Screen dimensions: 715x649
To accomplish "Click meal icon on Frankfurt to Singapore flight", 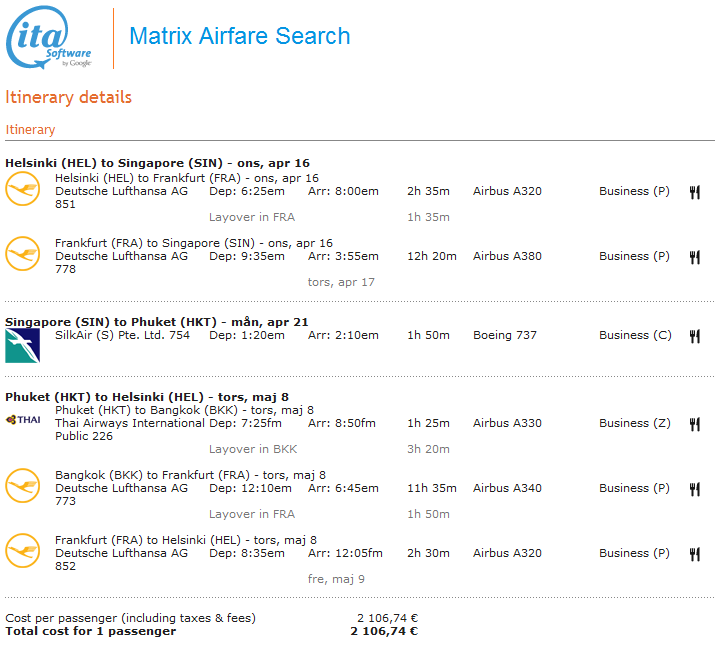I will click(694, 257).
